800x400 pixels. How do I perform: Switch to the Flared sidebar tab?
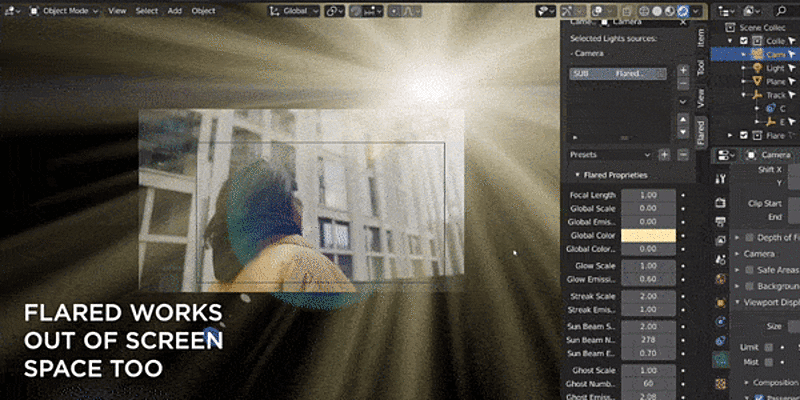point(701,133)
